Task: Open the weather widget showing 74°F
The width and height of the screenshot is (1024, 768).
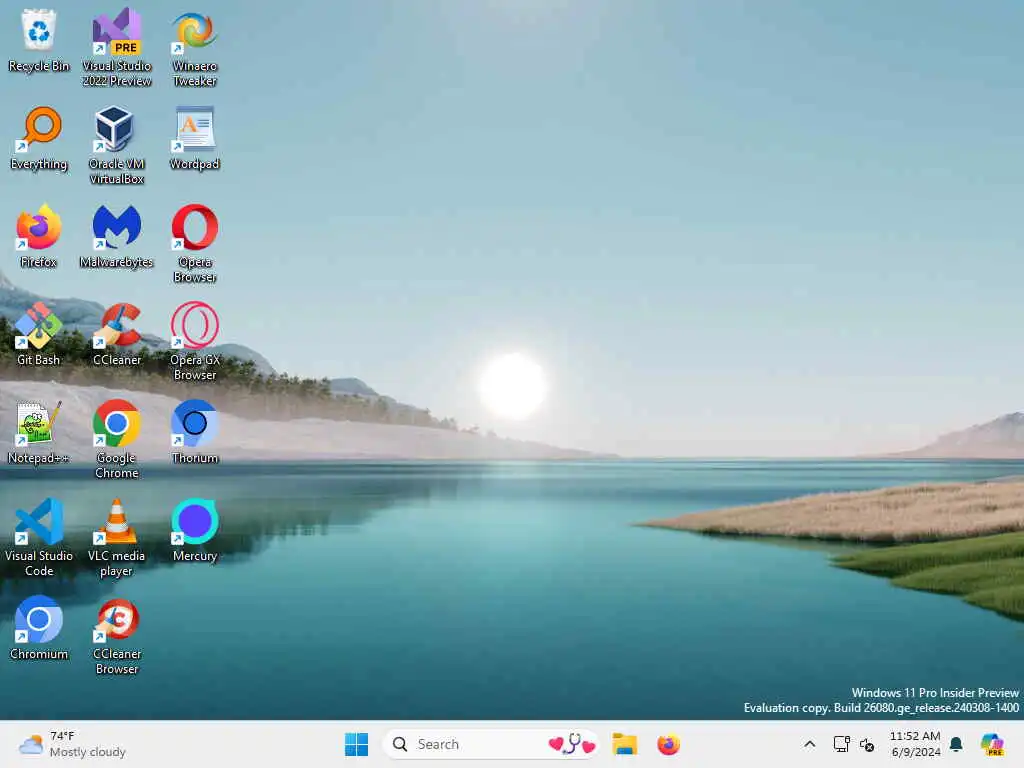Action: (72, 744)
